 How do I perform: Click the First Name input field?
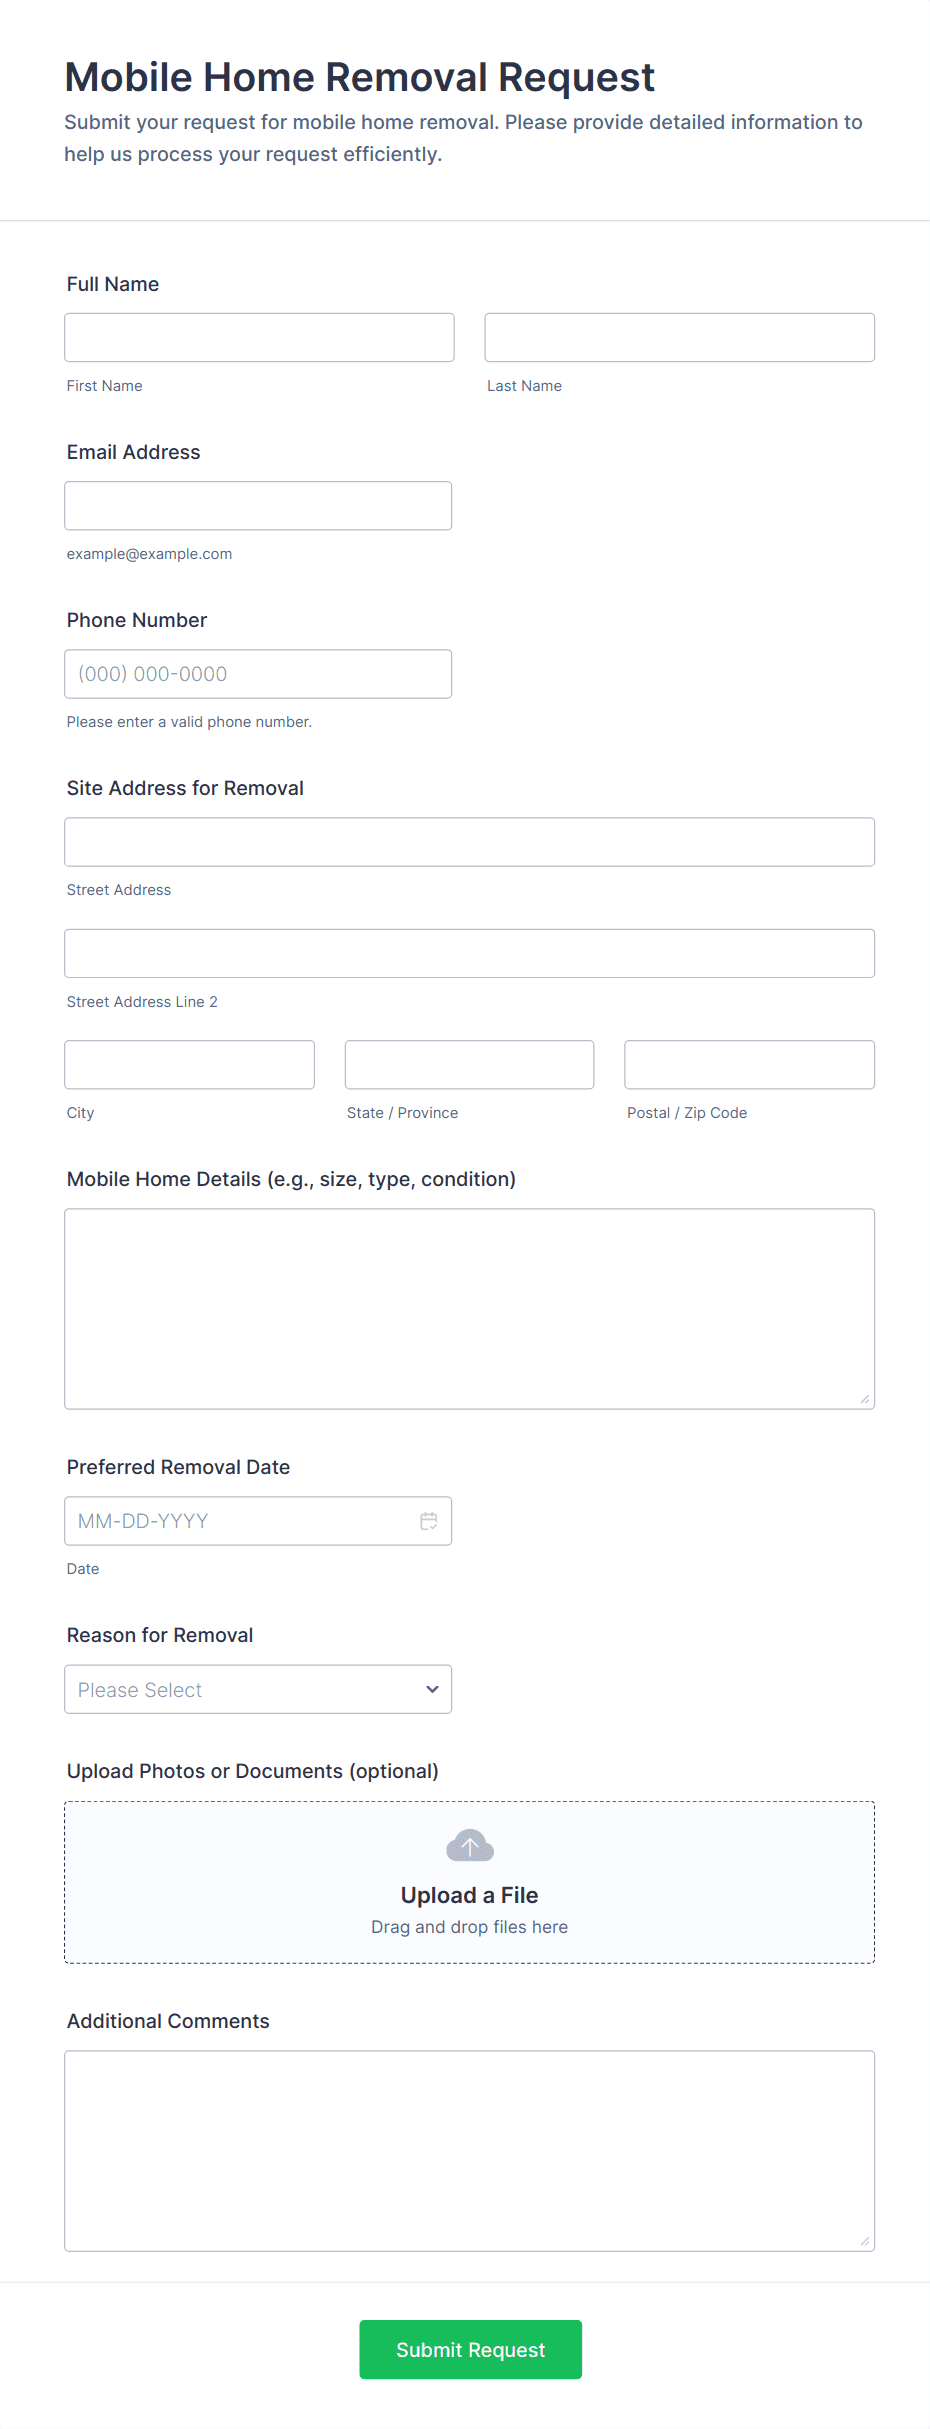(258, 337)
